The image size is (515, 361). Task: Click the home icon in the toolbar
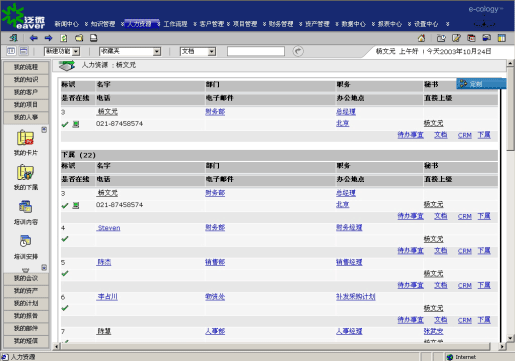[x=421, y=38]
